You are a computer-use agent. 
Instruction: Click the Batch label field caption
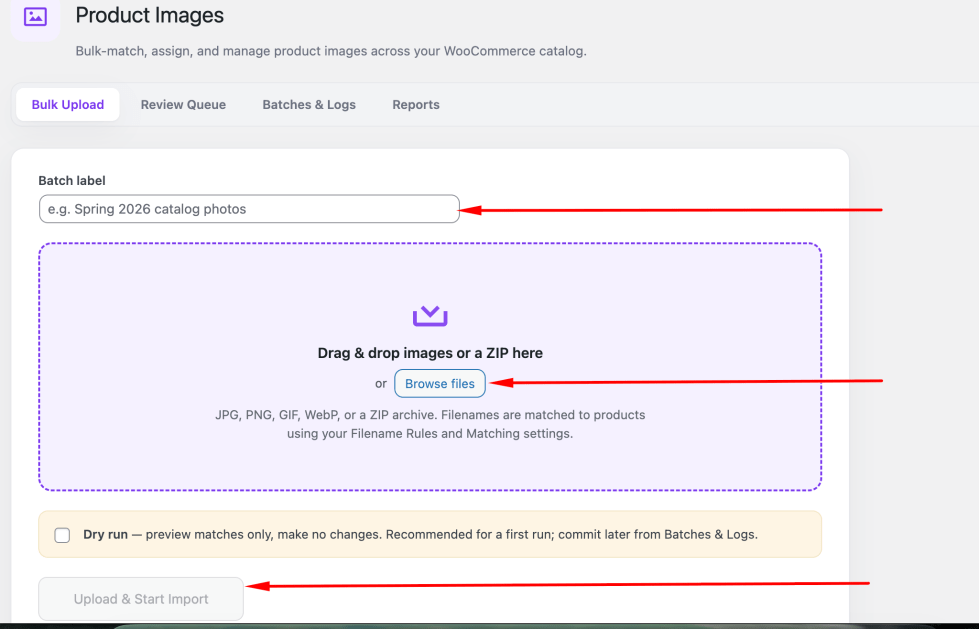coord(72,181)
